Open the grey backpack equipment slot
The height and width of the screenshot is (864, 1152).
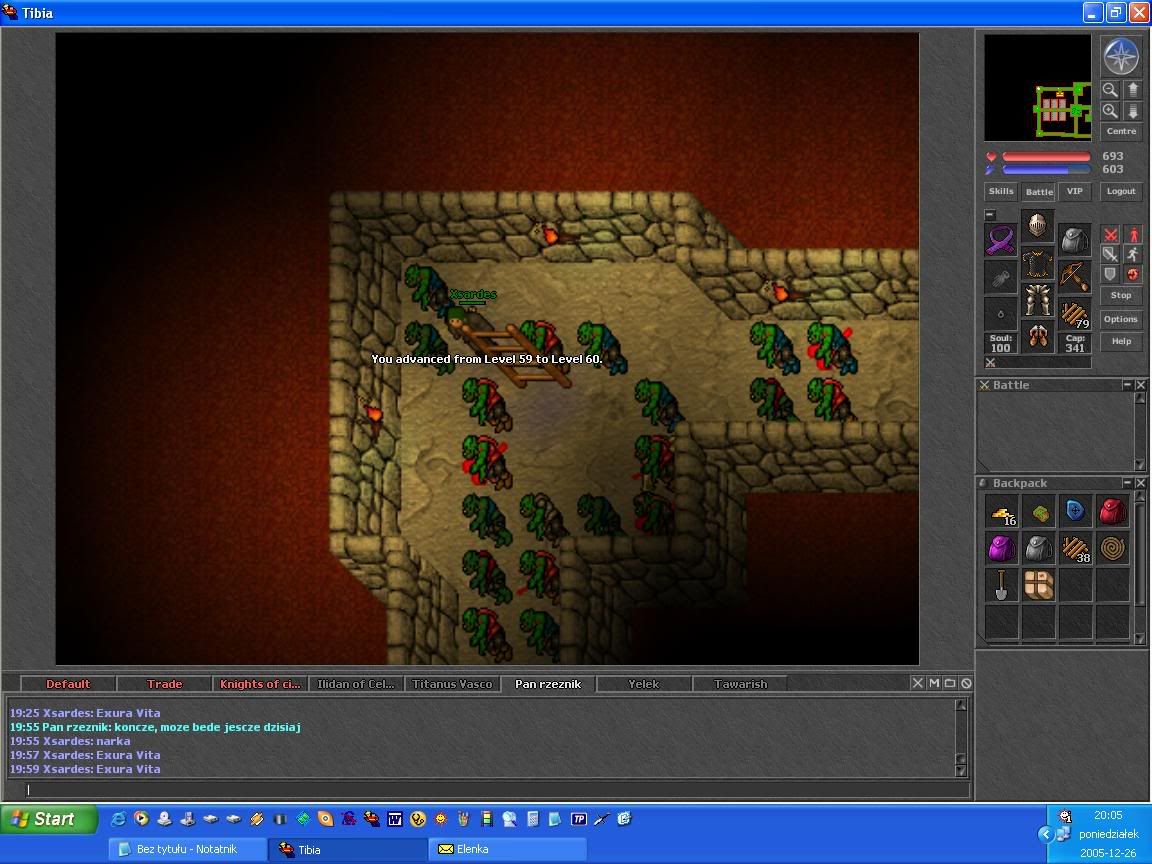pos(1075,240)
